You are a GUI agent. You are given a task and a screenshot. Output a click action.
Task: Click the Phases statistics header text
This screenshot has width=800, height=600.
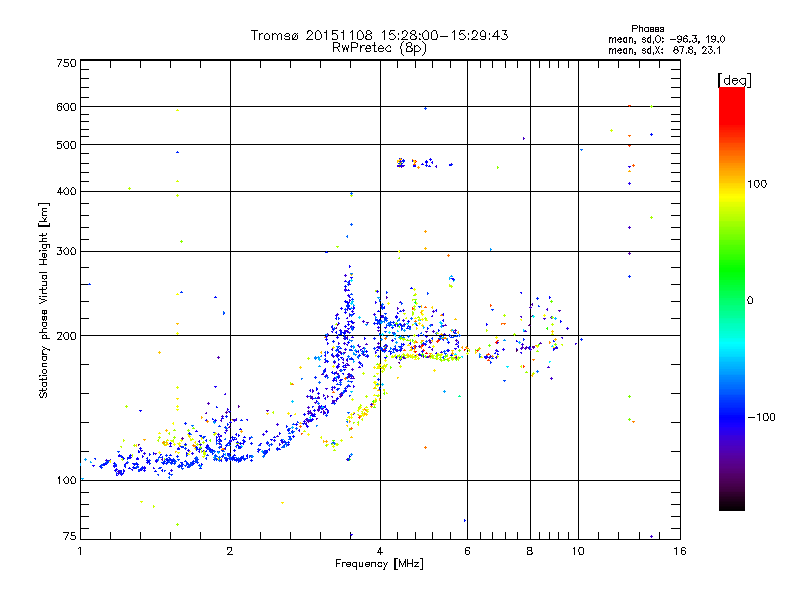(x=647, y=29)
